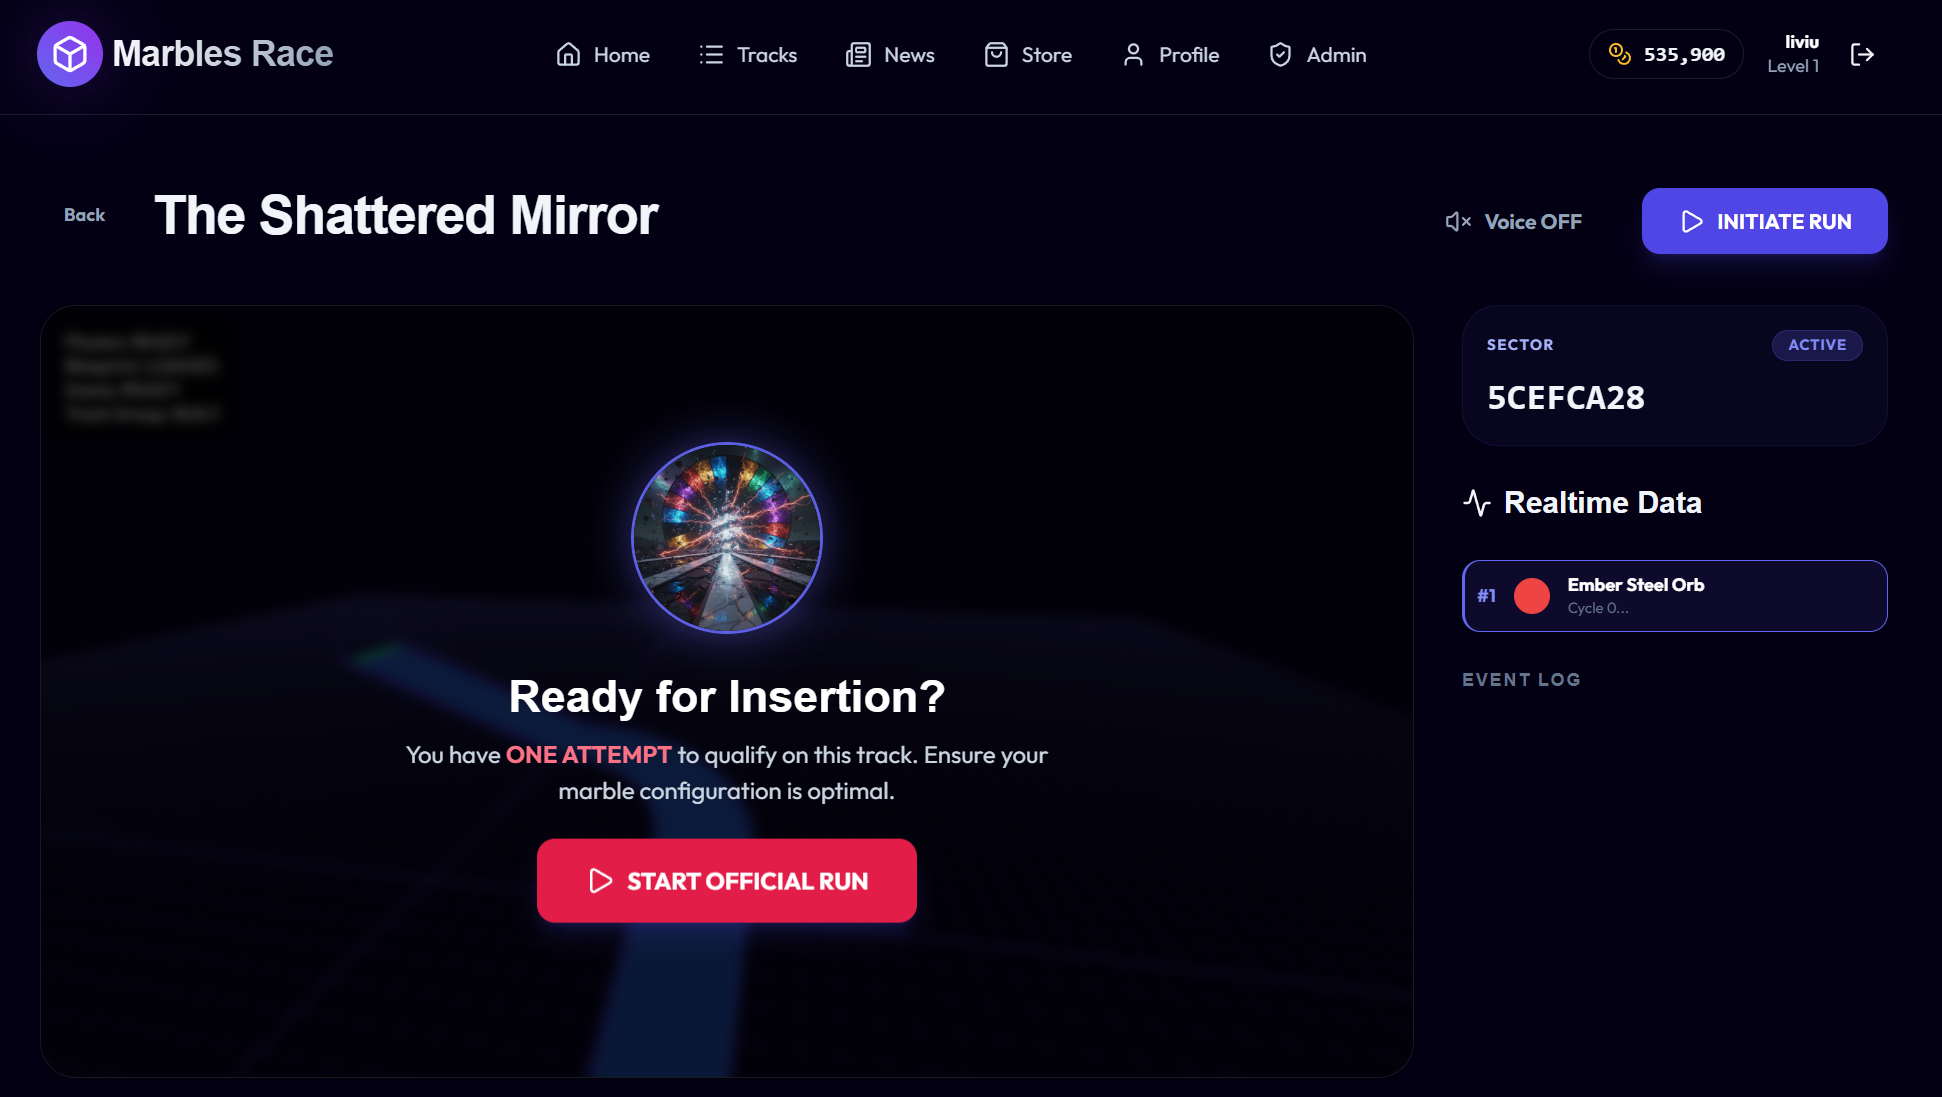Select the Ember Steel Orb red swatch

[x=1532, y=596]
